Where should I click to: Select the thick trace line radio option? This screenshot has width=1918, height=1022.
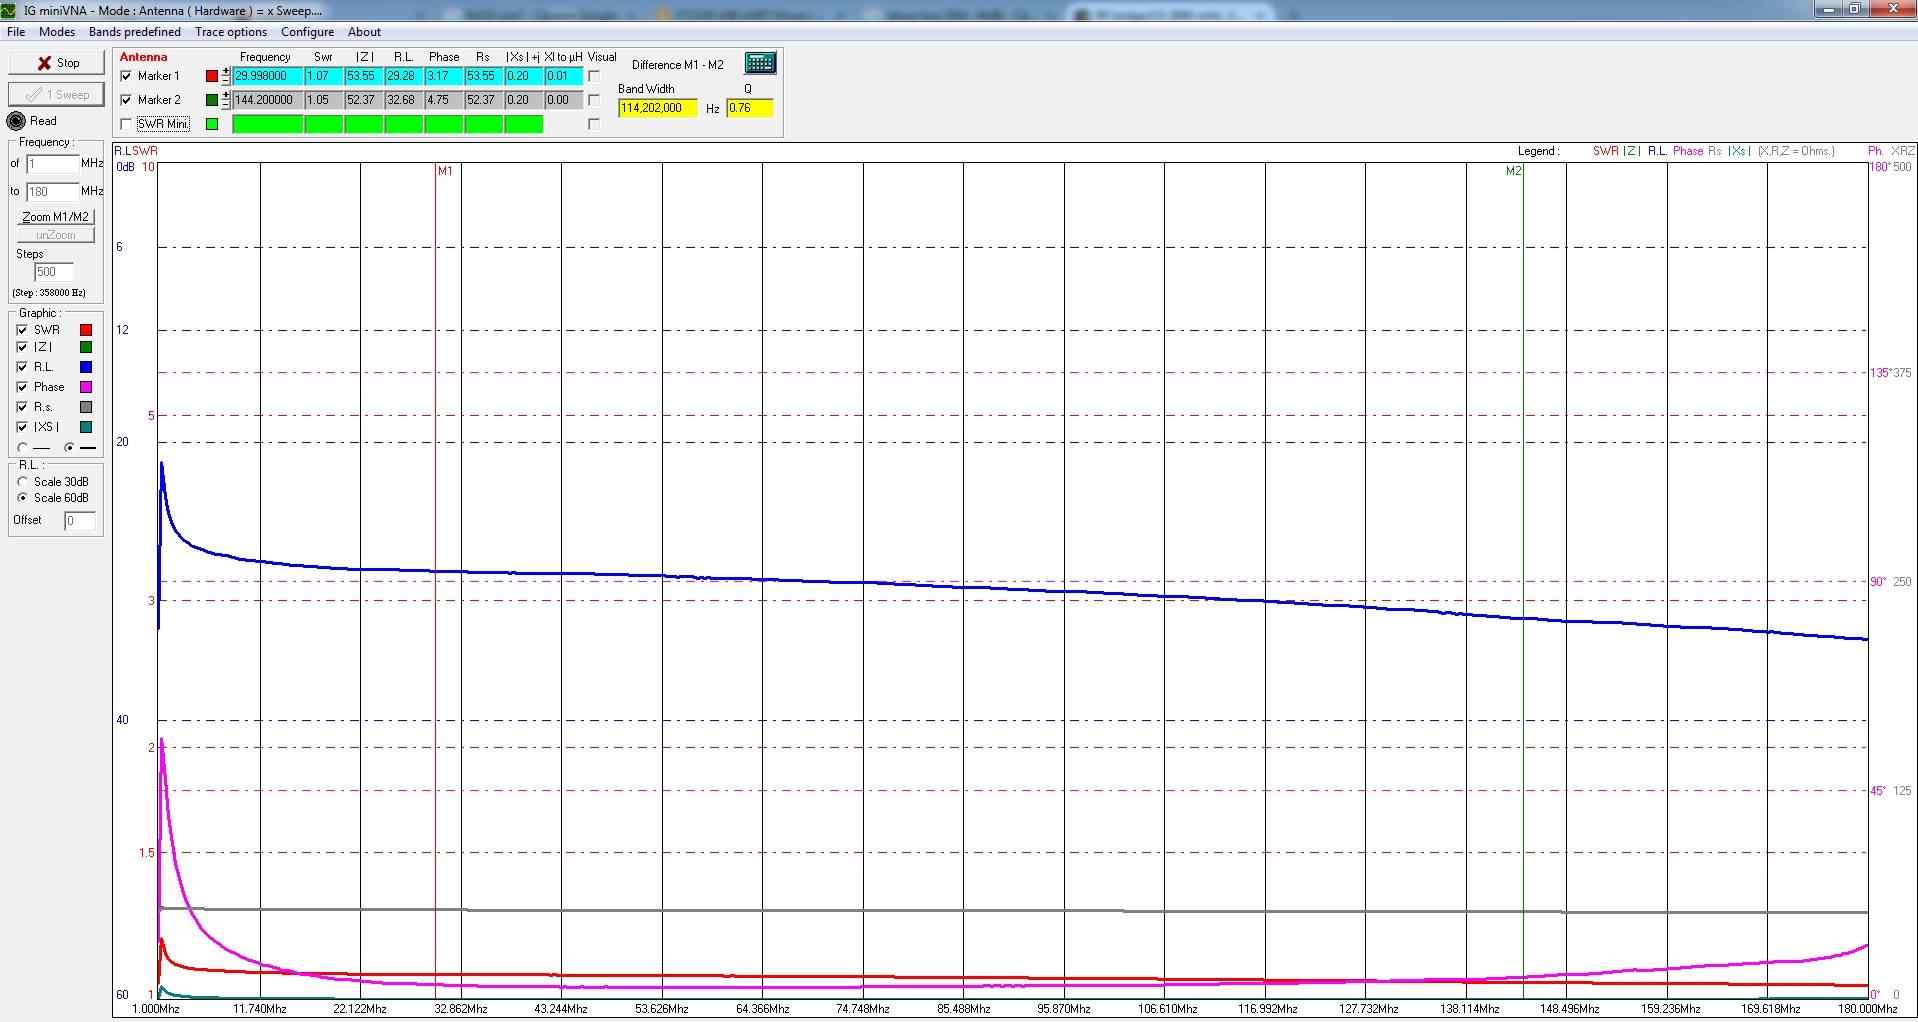click(69, 448)
